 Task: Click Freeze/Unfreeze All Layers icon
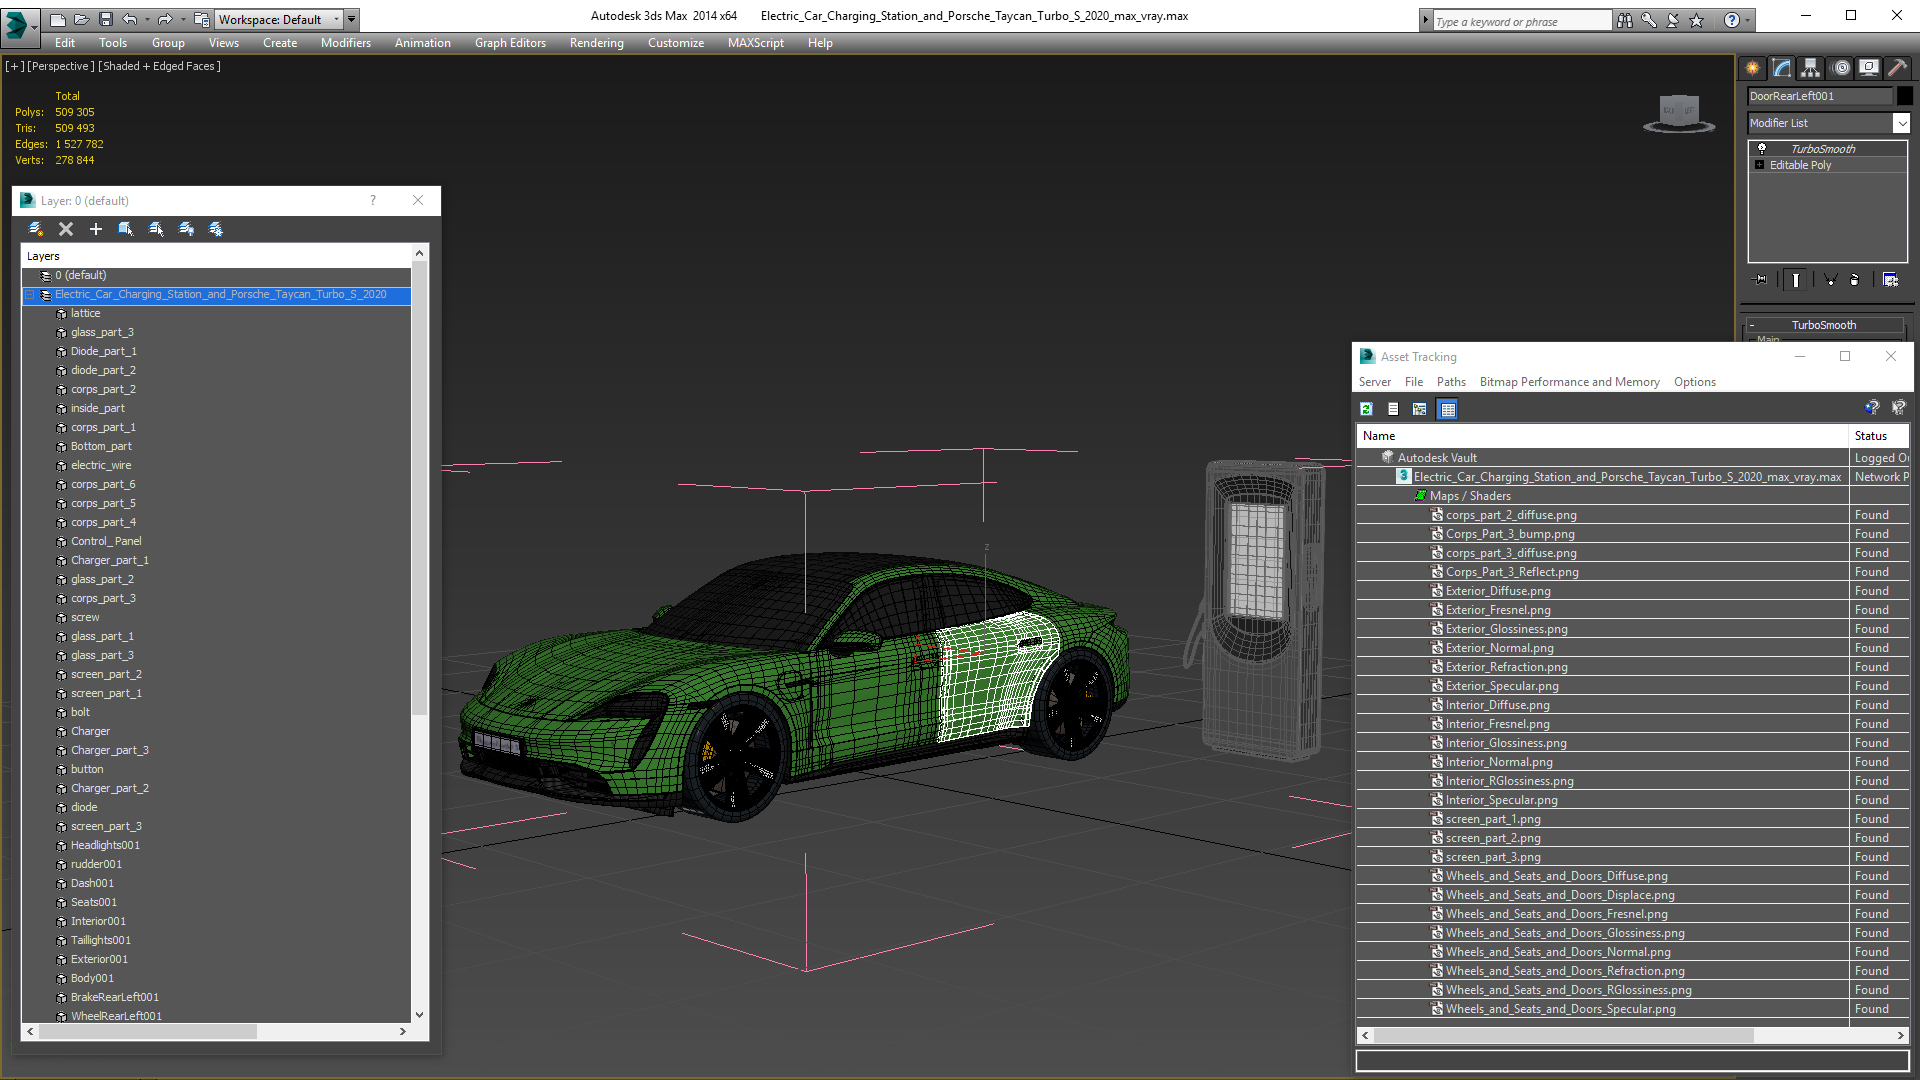pos(216,229)
